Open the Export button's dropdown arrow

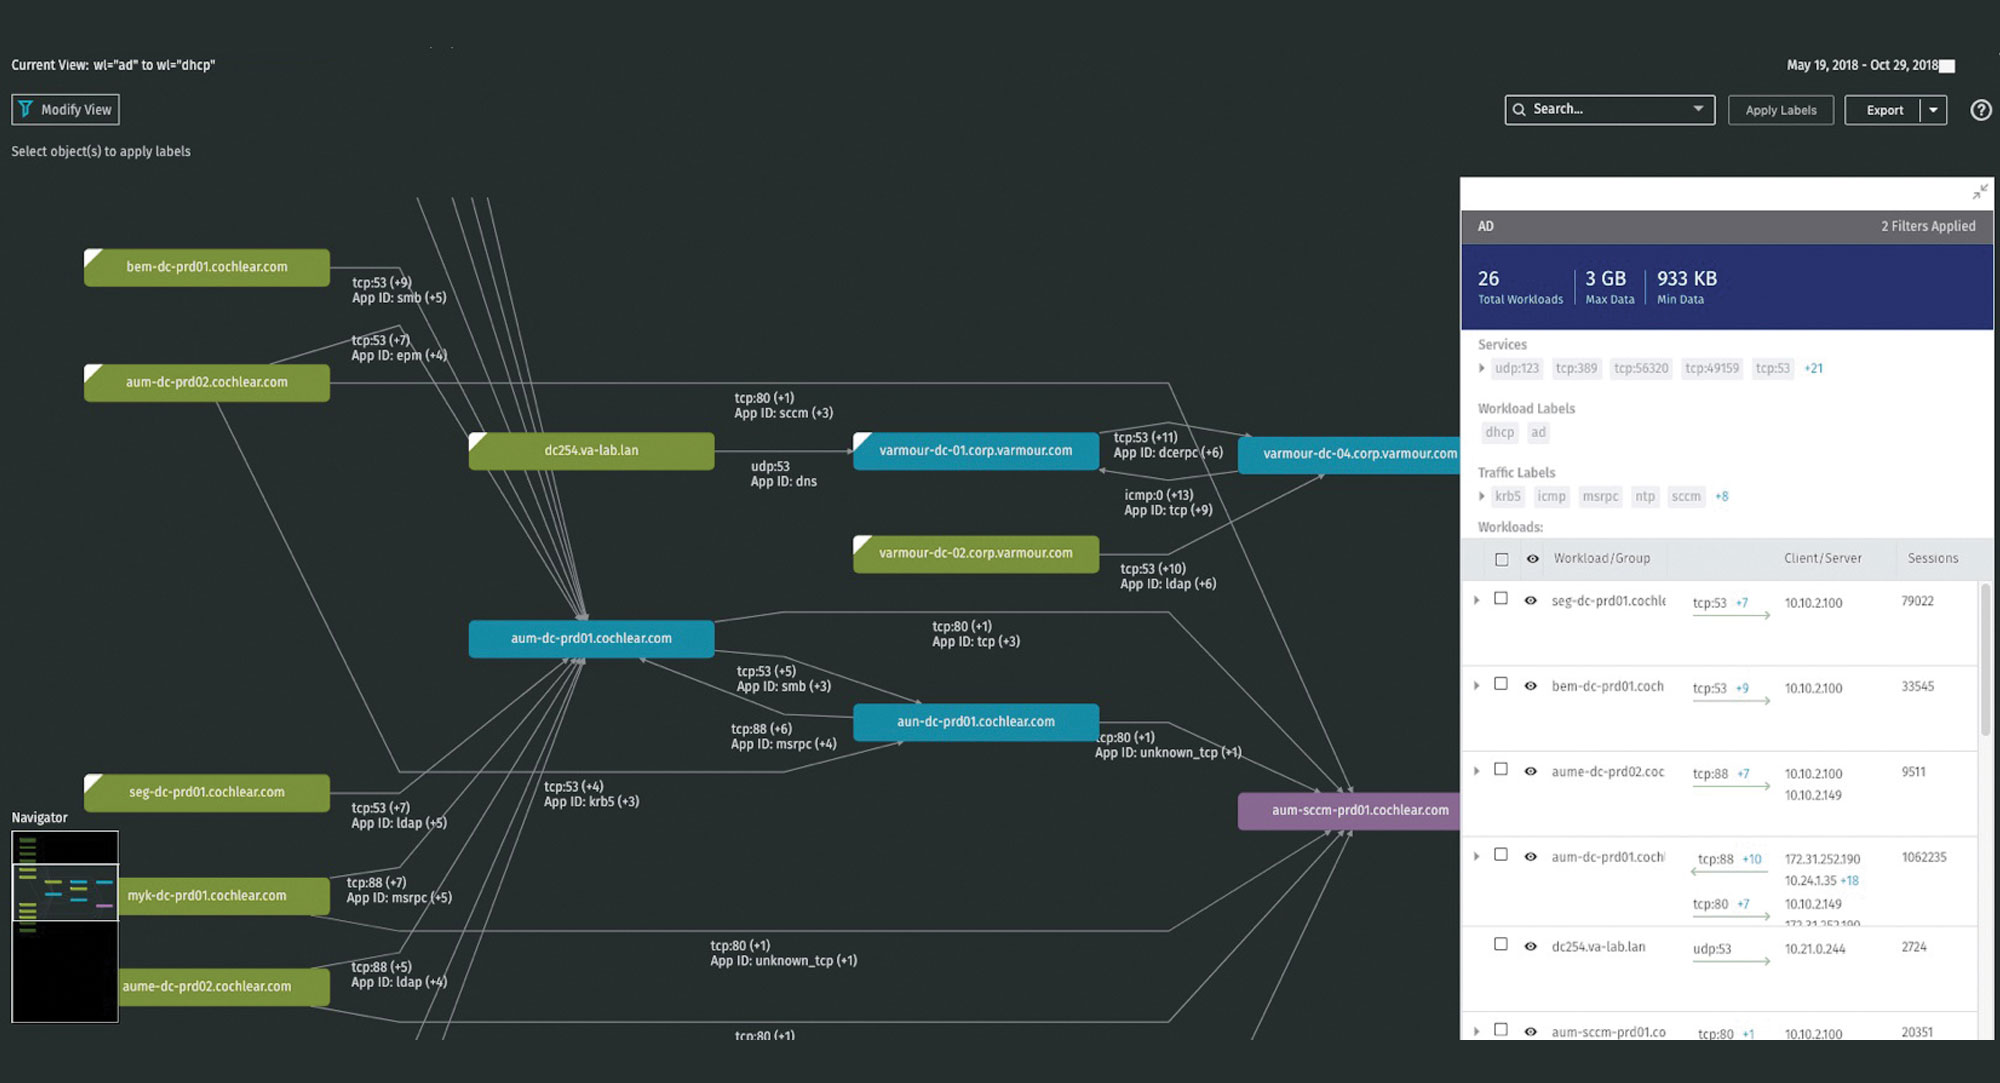1933,110
